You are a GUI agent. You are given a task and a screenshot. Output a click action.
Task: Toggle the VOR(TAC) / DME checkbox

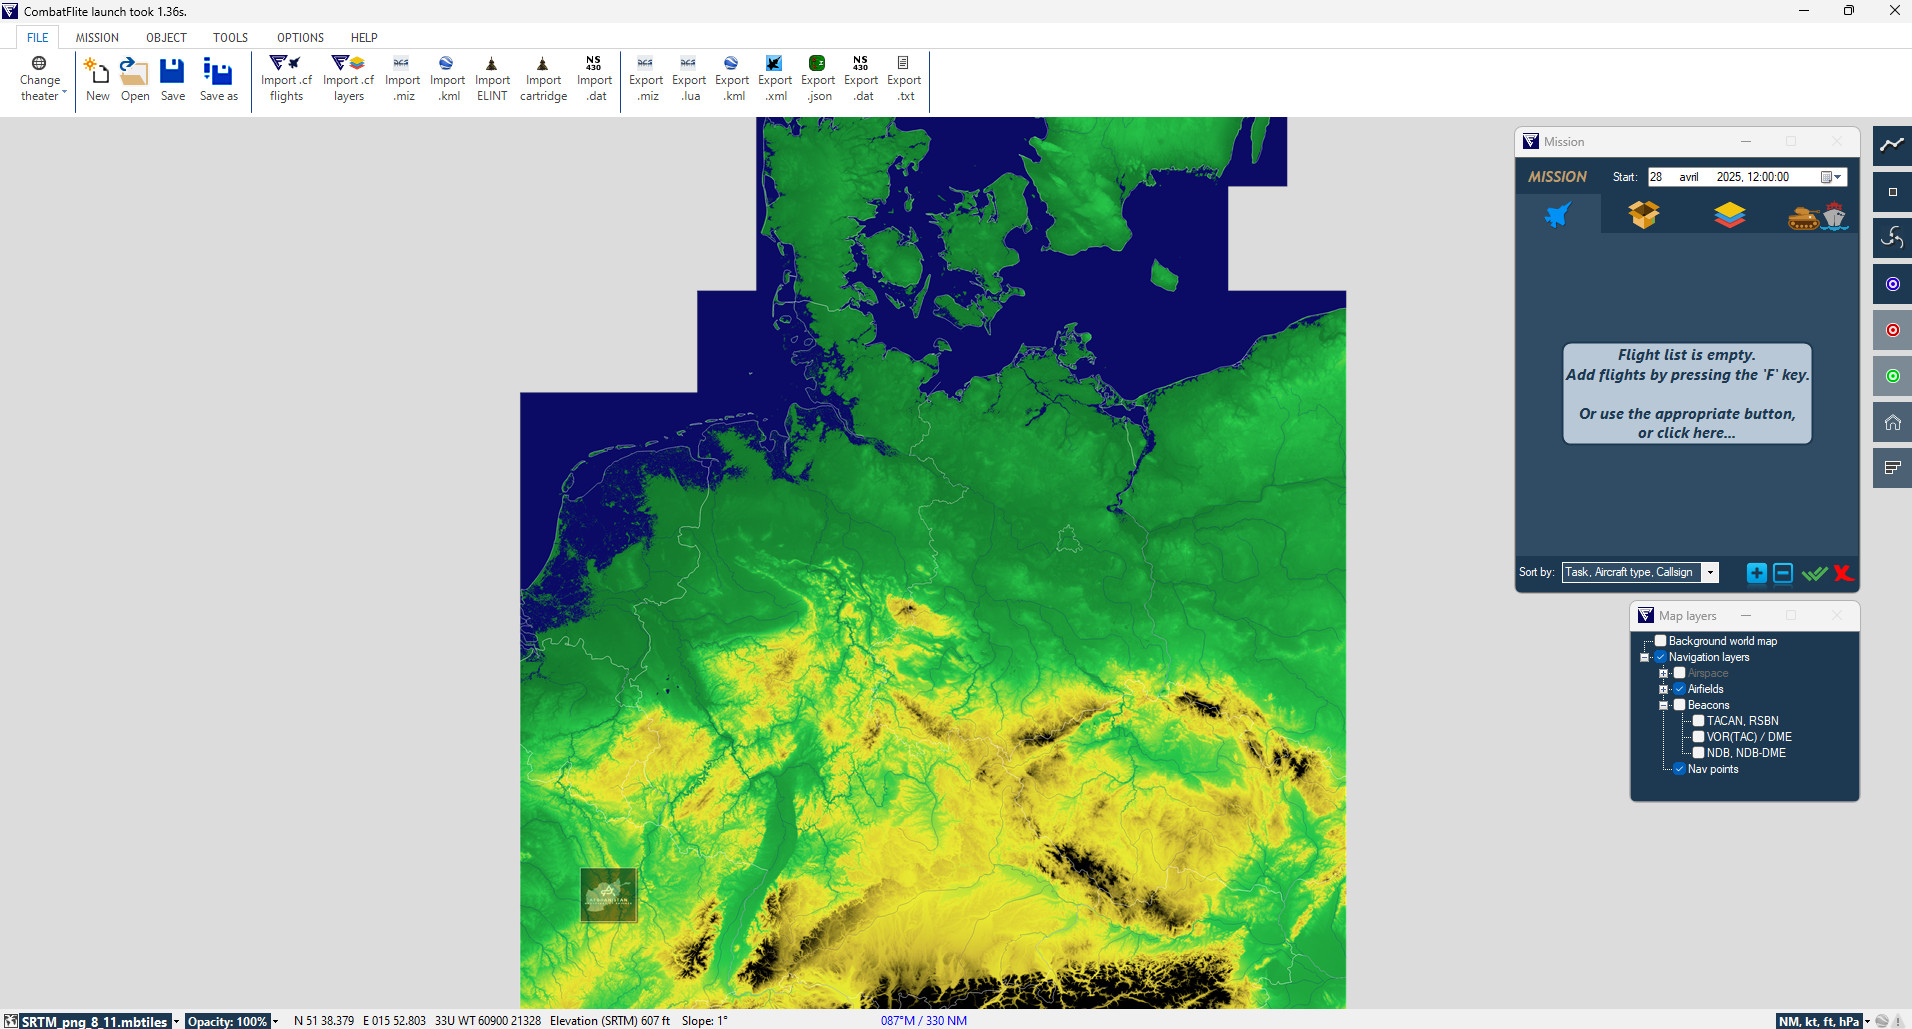pyautogui.click(x=1698, y=737)
